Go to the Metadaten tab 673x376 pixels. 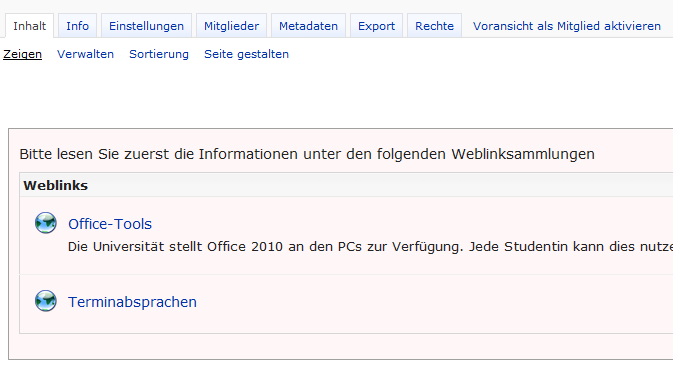tap(308, 26)
